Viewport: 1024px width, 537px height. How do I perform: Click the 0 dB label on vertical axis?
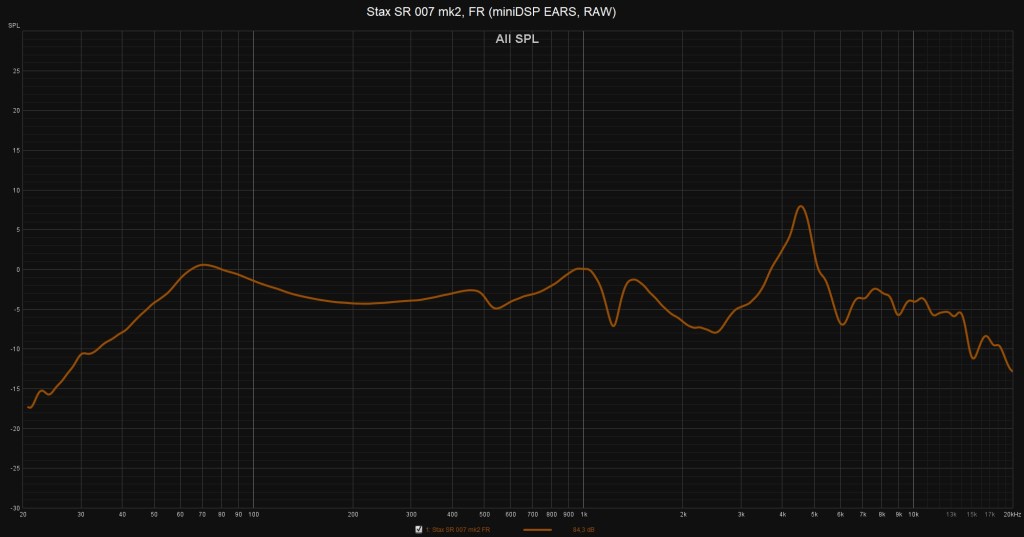16,269
